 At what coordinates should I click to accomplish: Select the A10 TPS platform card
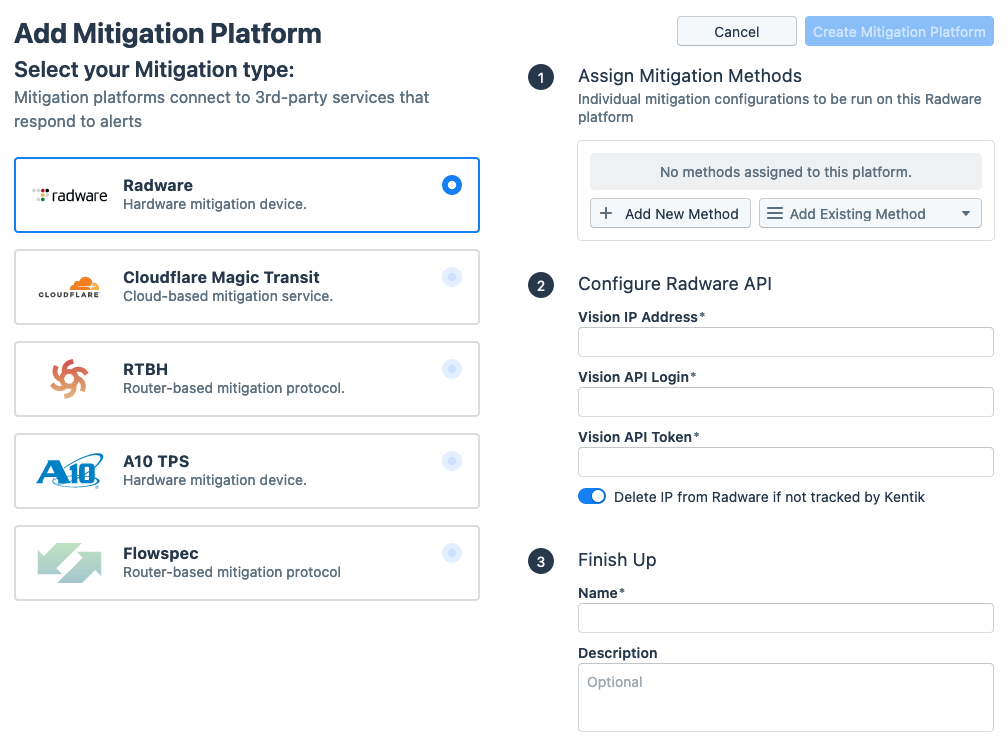point(246,470)
